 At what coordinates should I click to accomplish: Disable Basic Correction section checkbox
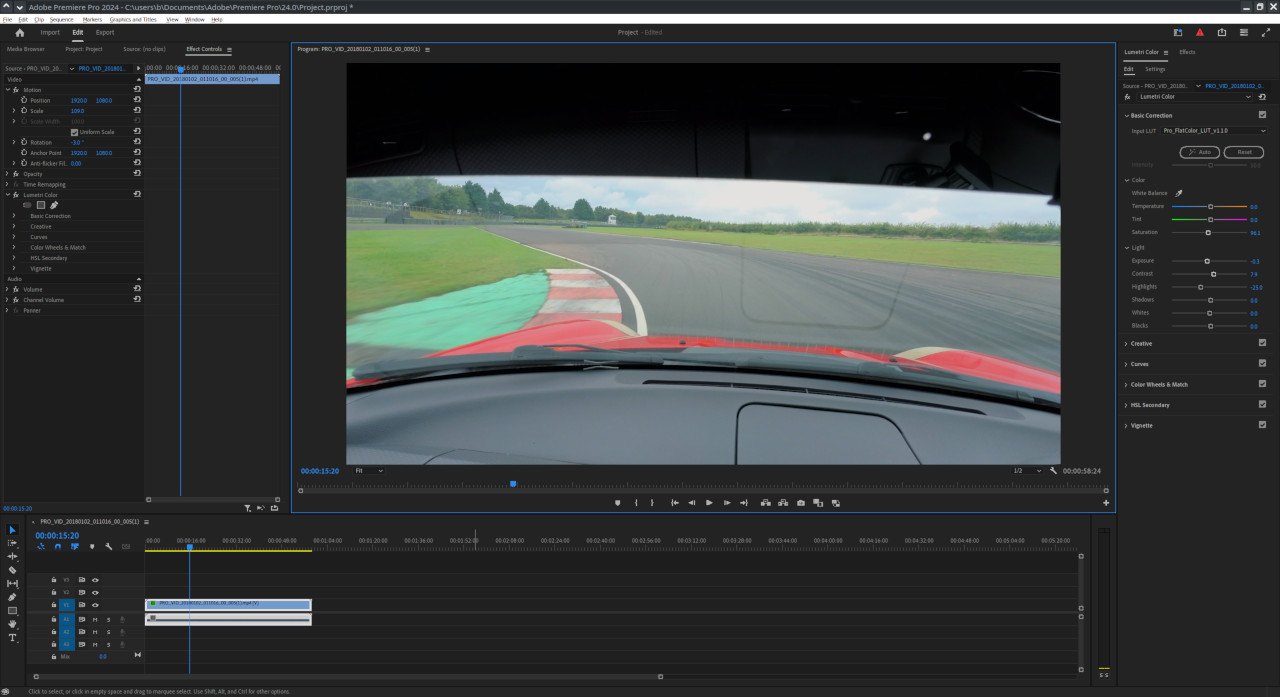coord(1262,115)
